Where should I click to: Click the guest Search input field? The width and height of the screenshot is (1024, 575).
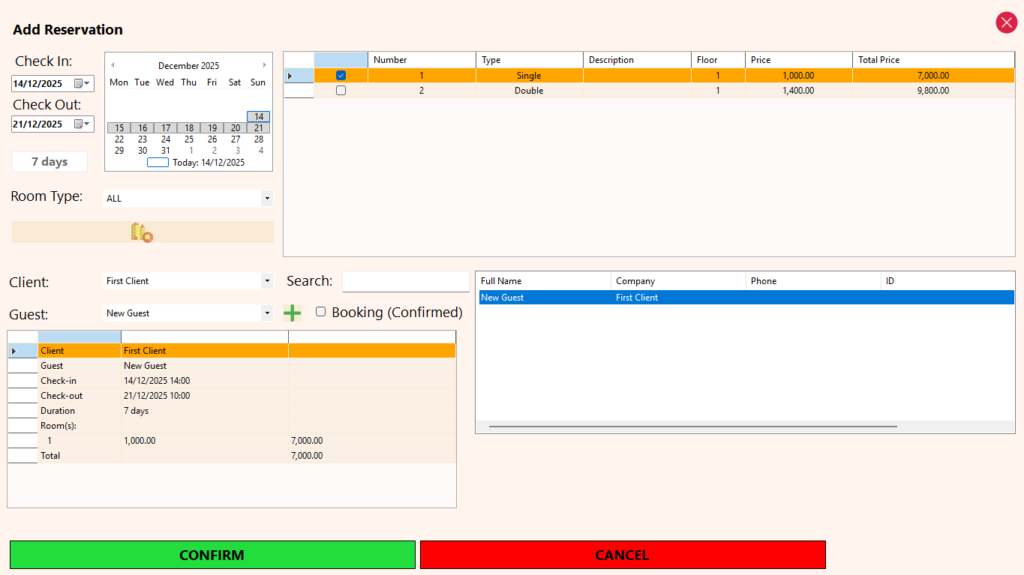(405, 282)
